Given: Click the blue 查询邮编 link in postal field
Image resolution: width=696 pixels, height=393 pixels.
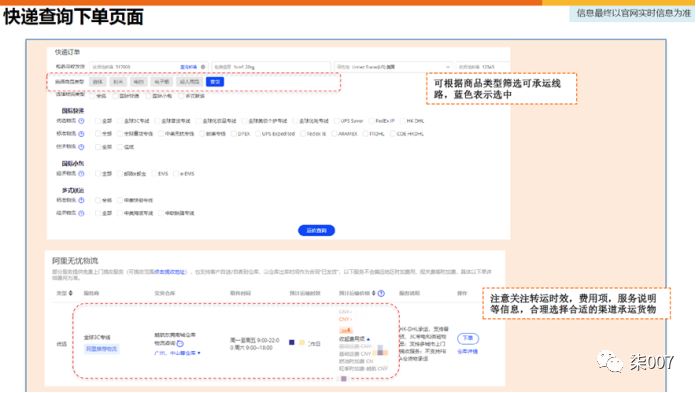Looking at the screenshot, I should click(189, 67).
